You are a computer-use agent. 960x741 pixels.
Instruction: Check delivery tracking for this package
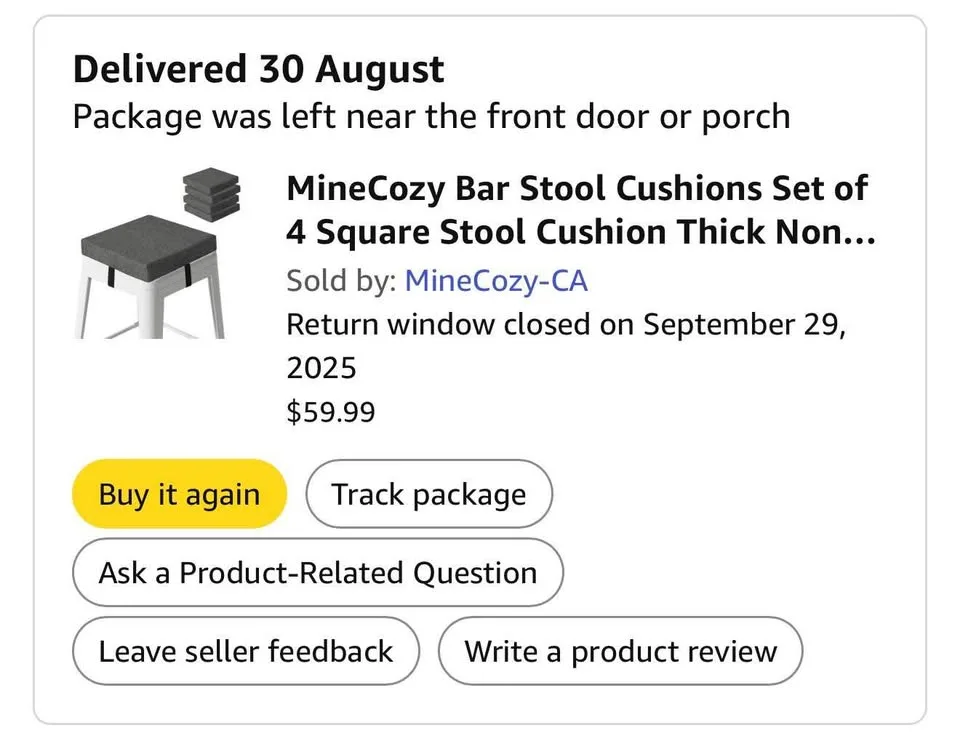(x=429, y=493)
